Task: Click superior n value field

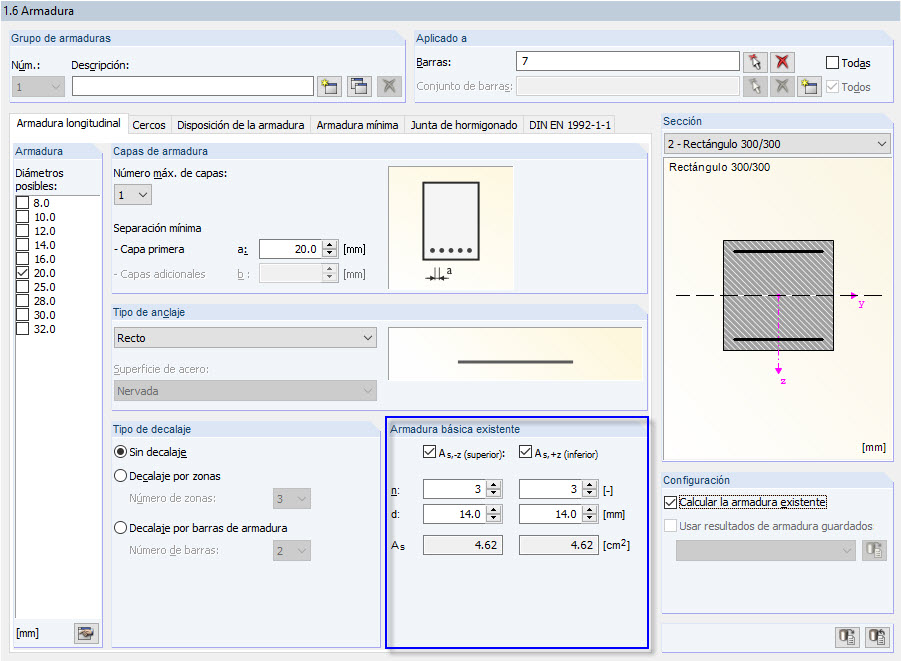Action: 455,489
